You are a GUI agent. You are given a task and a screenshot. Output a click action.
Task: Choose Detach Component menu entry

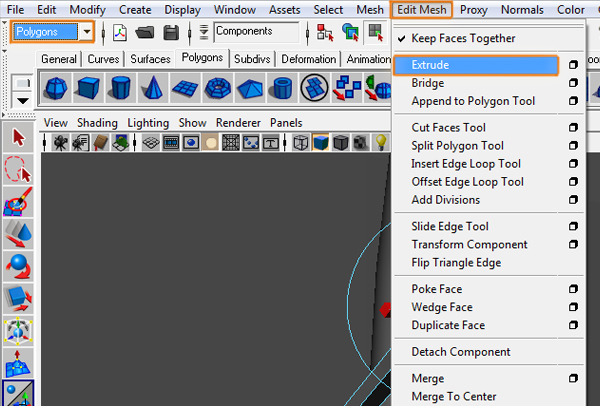pos(461,352)
